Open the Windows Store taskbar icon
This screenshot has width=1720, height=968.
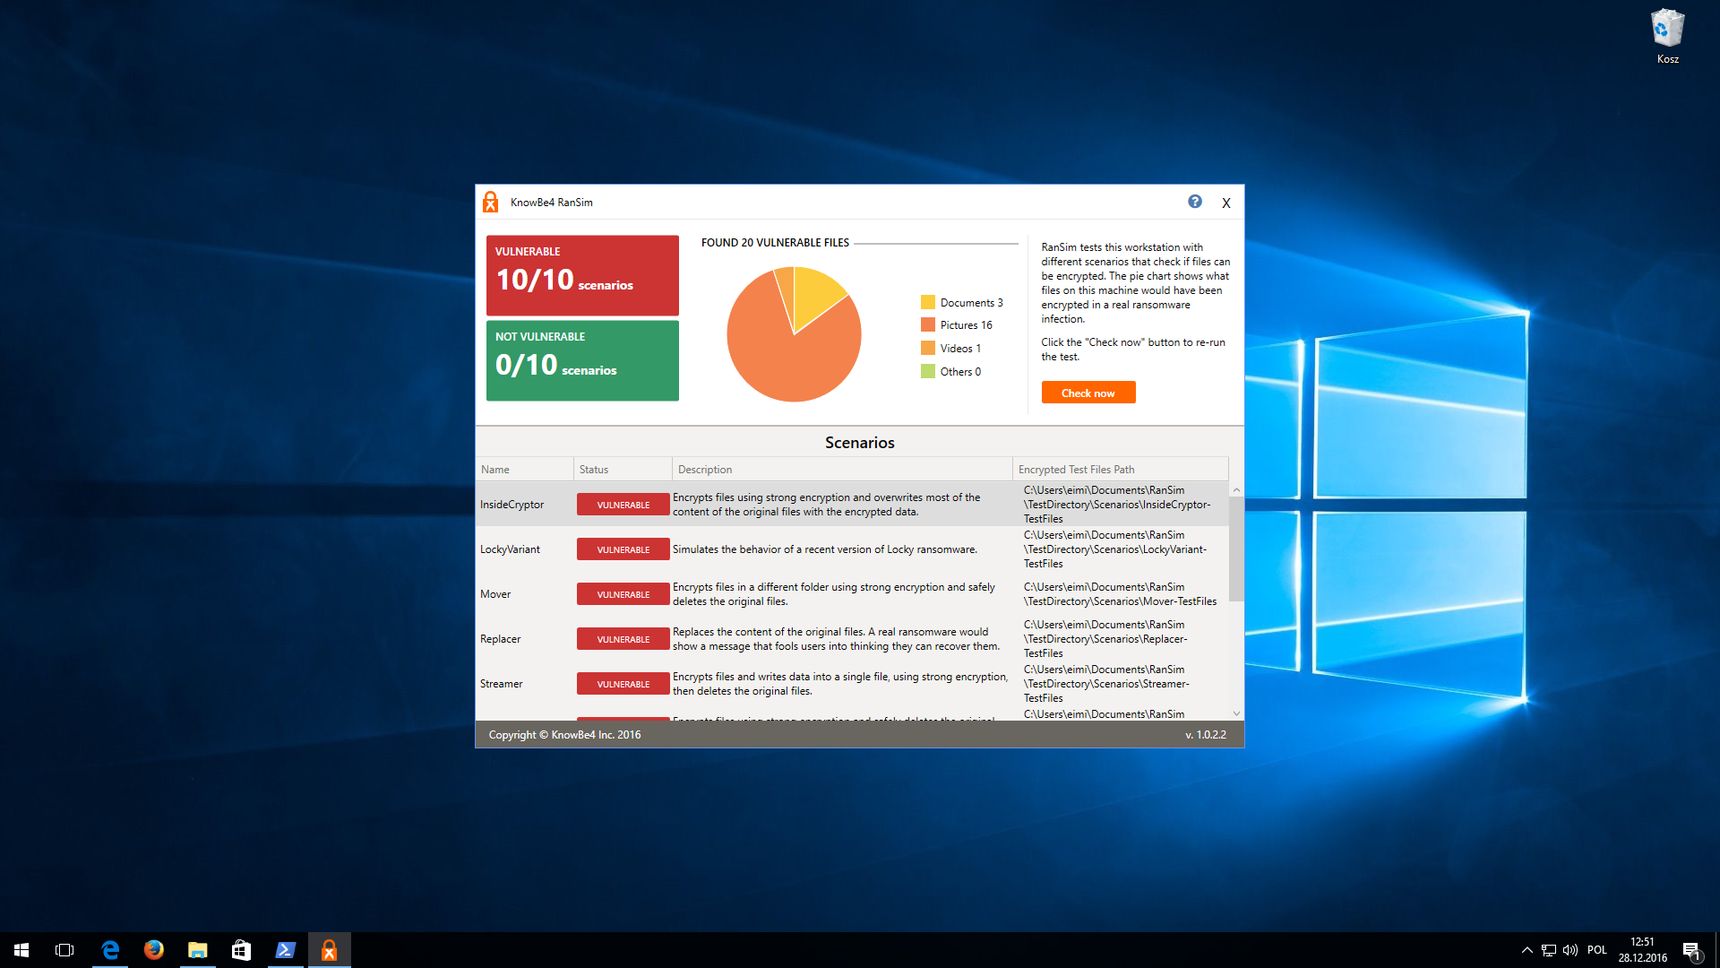241,950
